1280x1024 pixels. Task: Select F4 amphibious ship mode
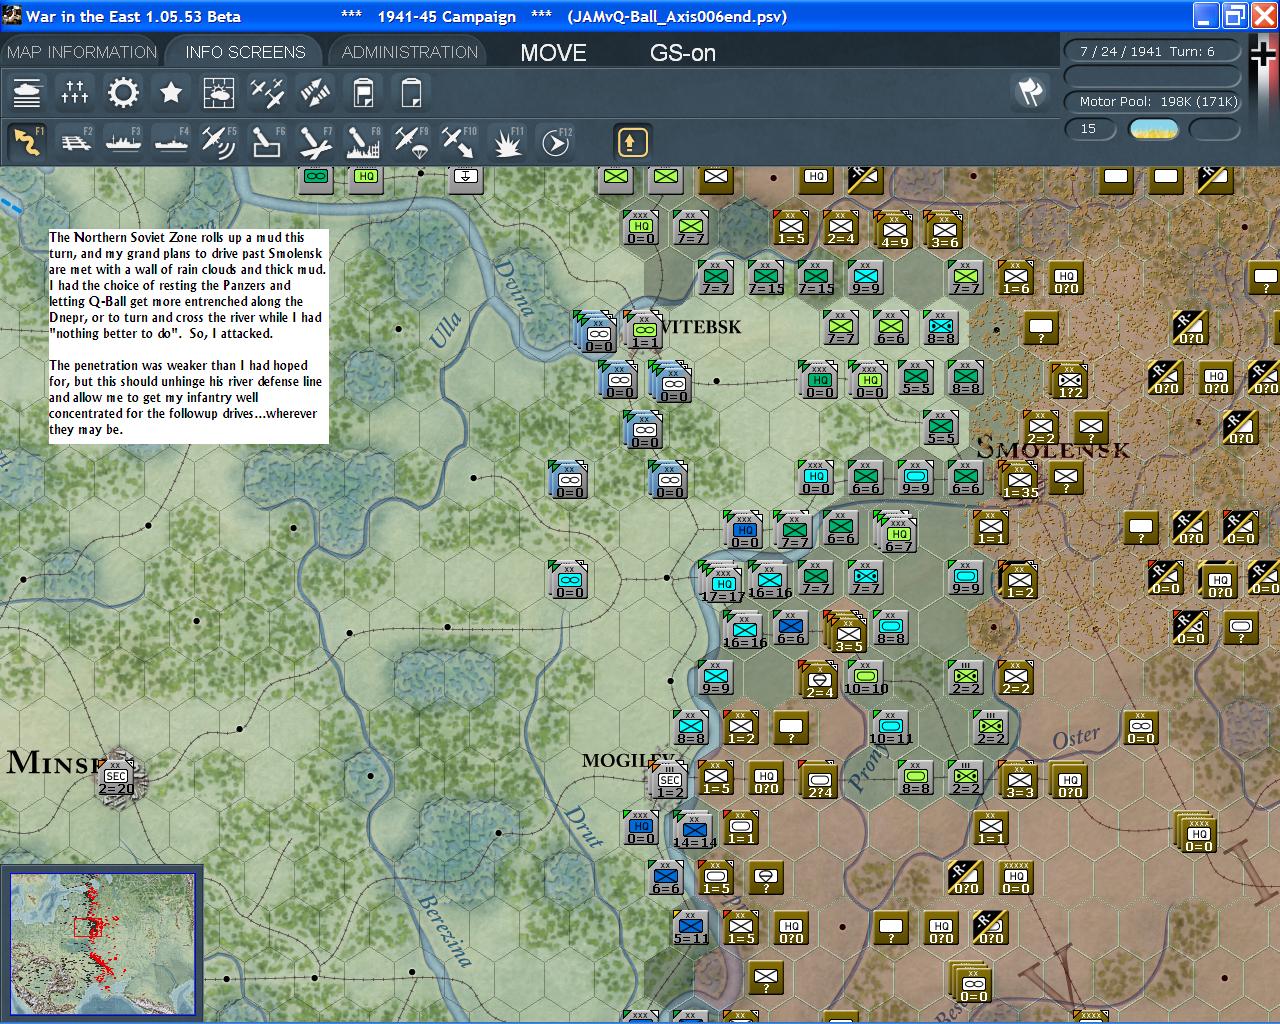pos(171,142)
